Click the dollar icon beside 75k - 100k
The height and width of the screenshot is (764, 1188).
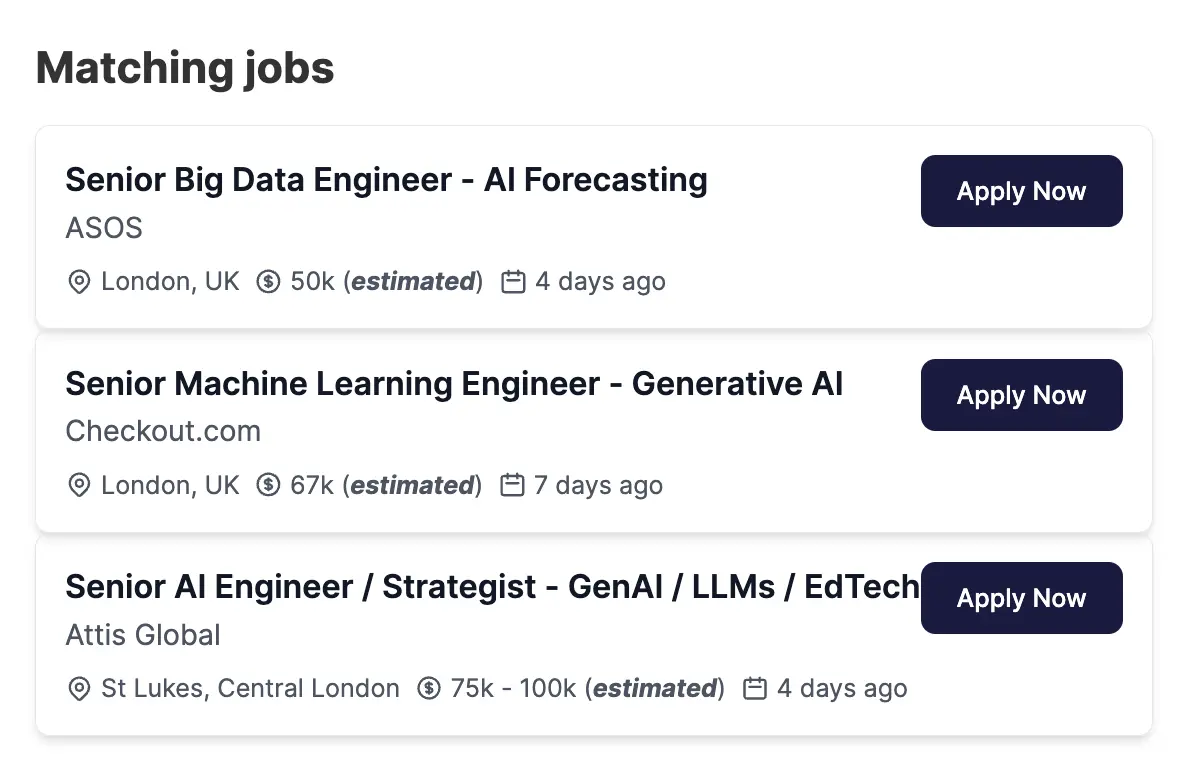(430, 688)
